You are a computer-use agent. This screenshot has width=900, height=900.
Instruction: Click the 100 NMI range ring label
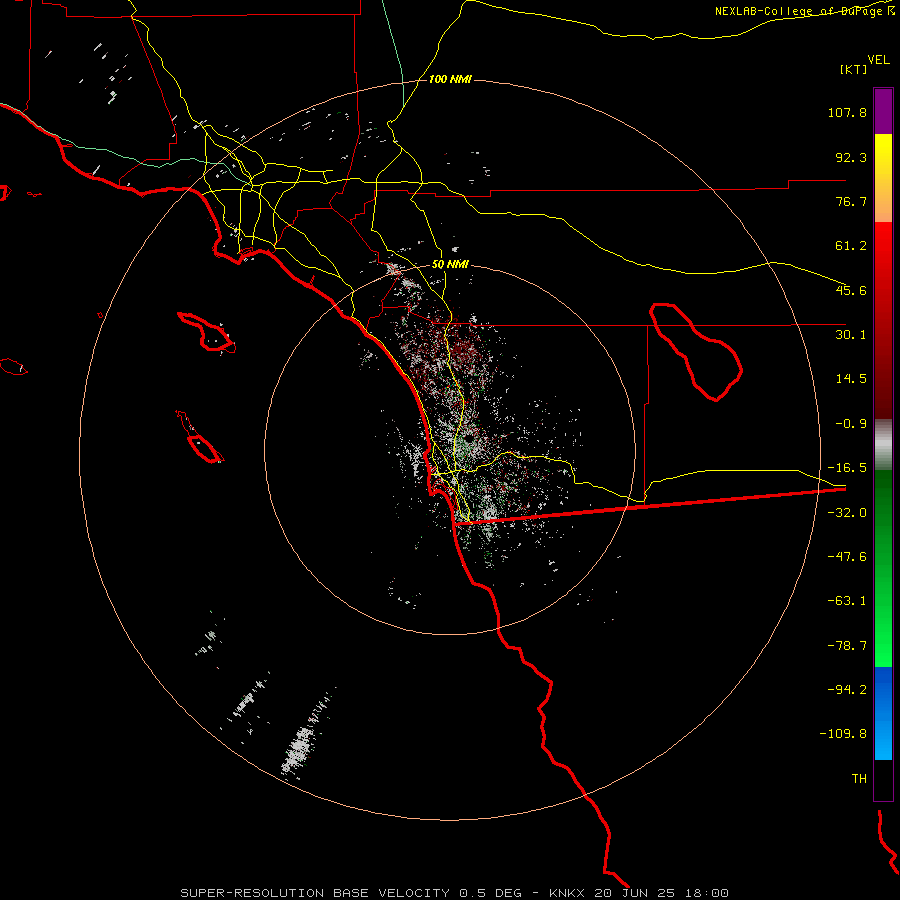pyautogui.click(x=450, y=79)
